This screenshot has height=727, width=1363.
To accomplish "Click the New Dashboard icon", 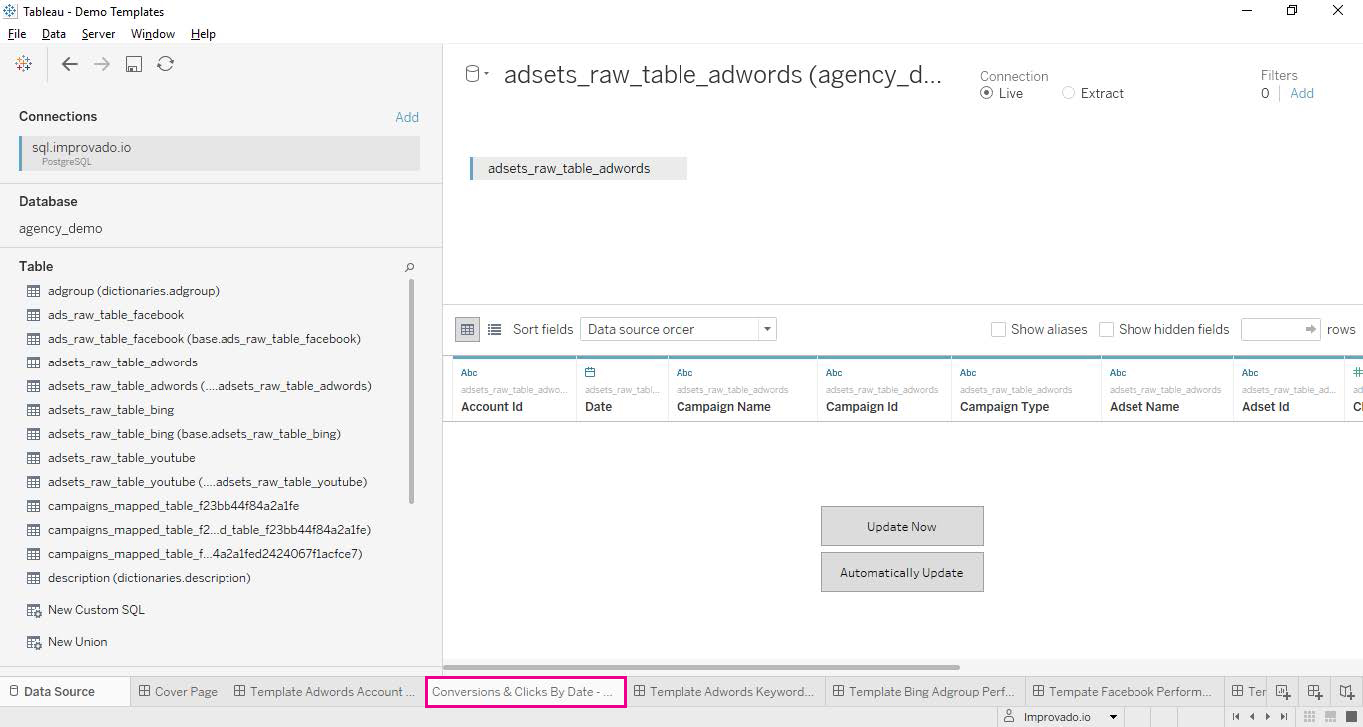I will [1315, 691].
